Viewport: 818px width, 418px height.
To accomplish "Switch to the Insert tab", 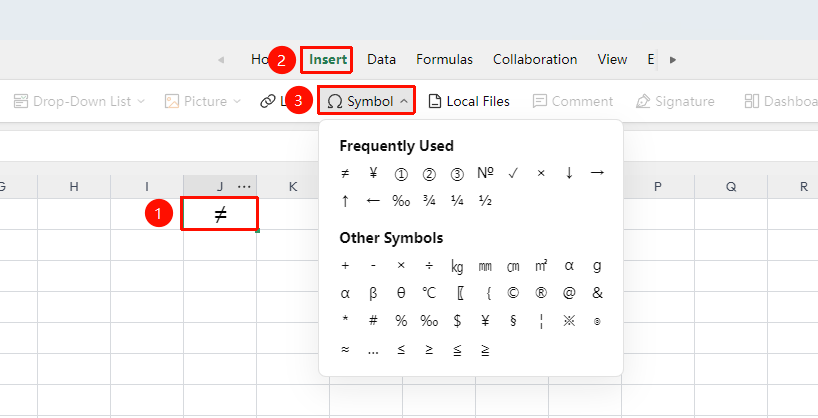I will click(328, 59).
